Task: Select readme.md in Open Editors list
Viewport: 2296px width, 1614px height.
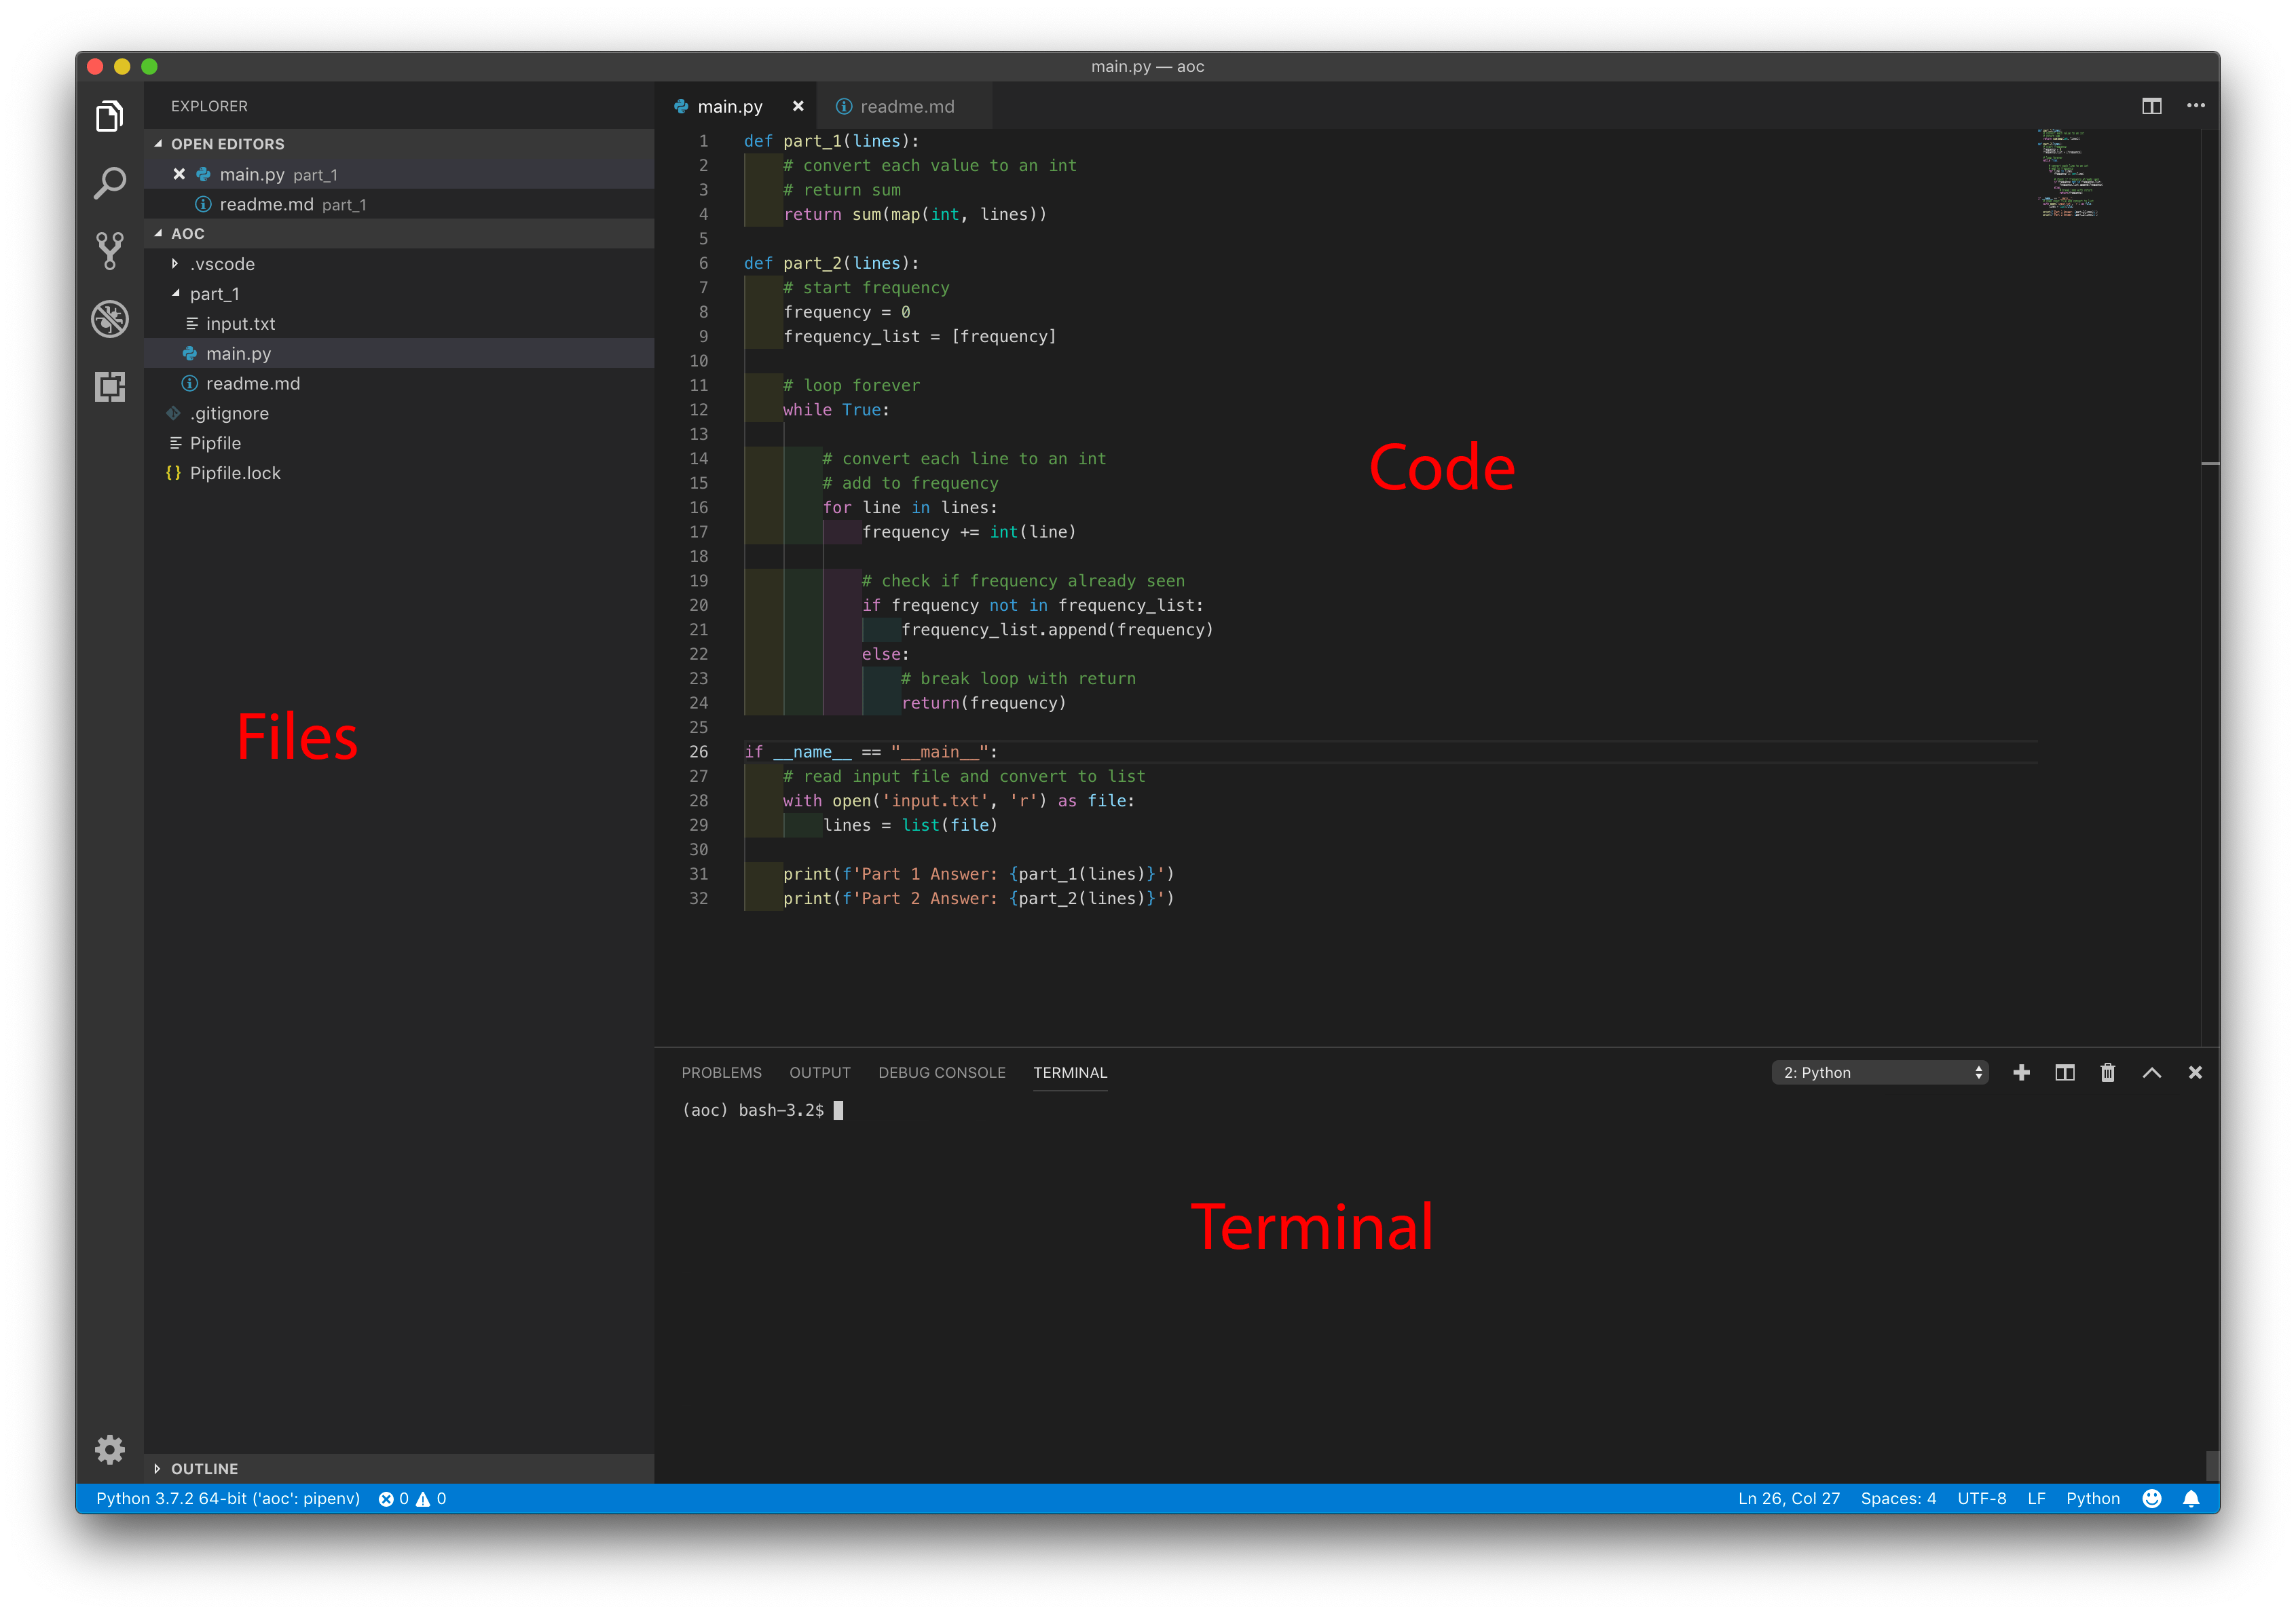Action: (x=400, y=204)
